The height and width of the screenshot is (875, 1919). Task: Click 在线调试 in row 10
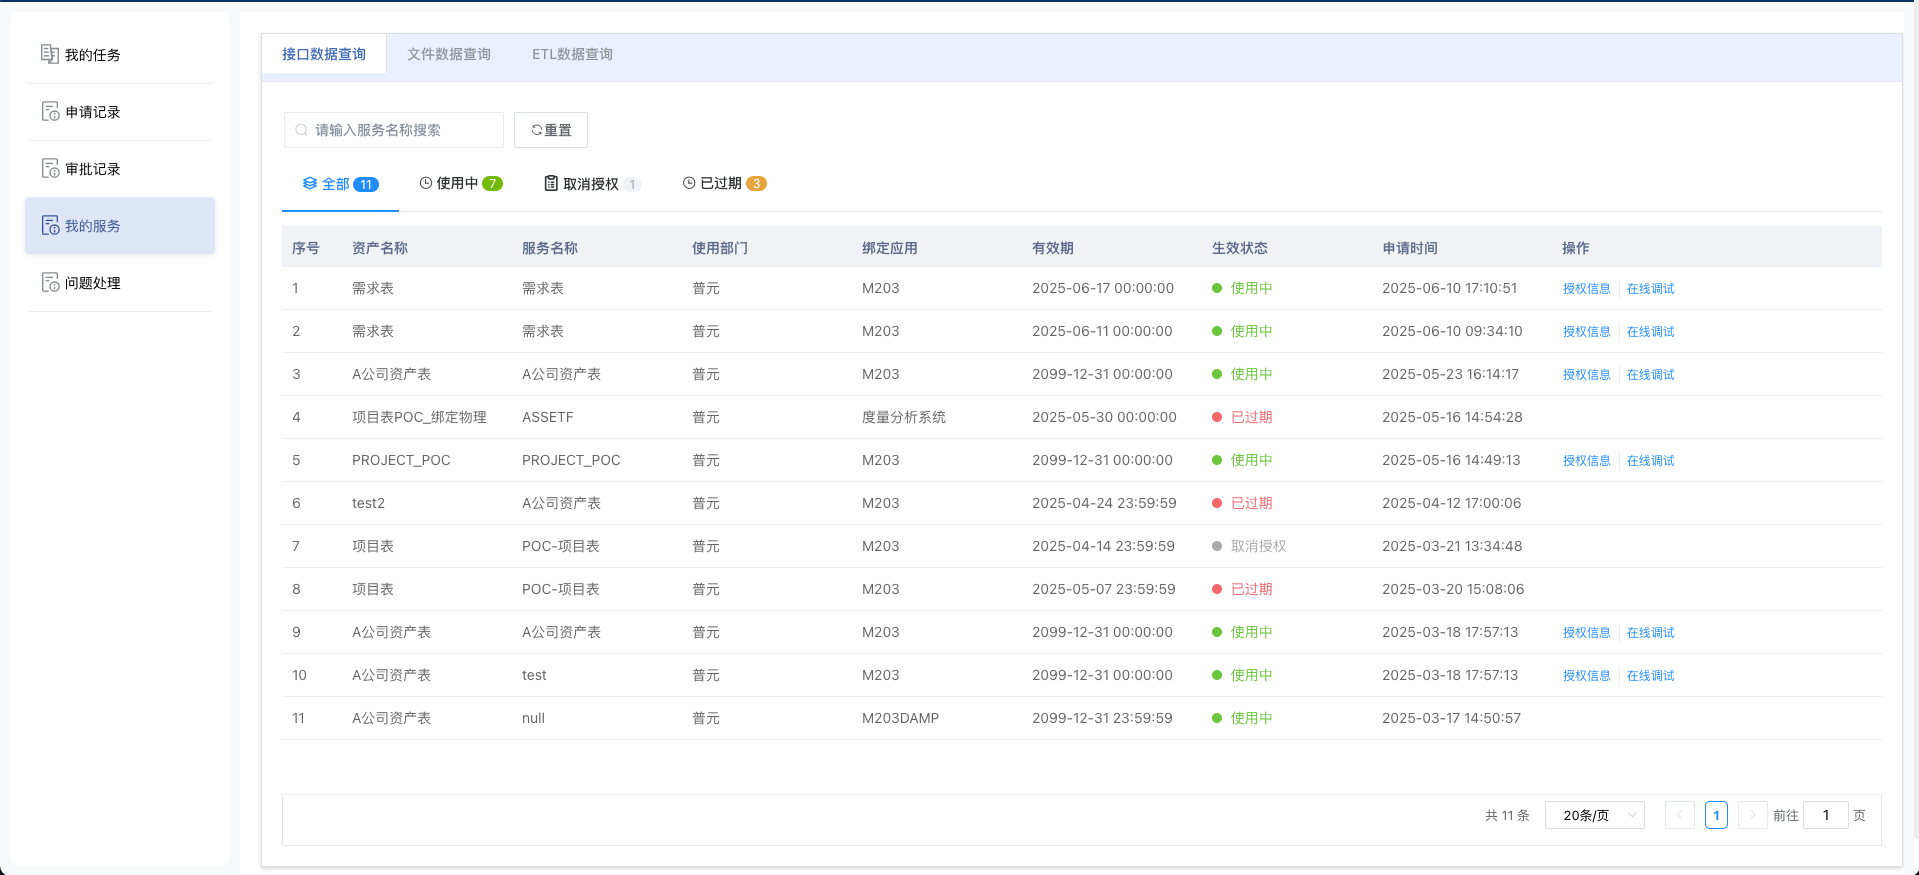(1650, 675)
